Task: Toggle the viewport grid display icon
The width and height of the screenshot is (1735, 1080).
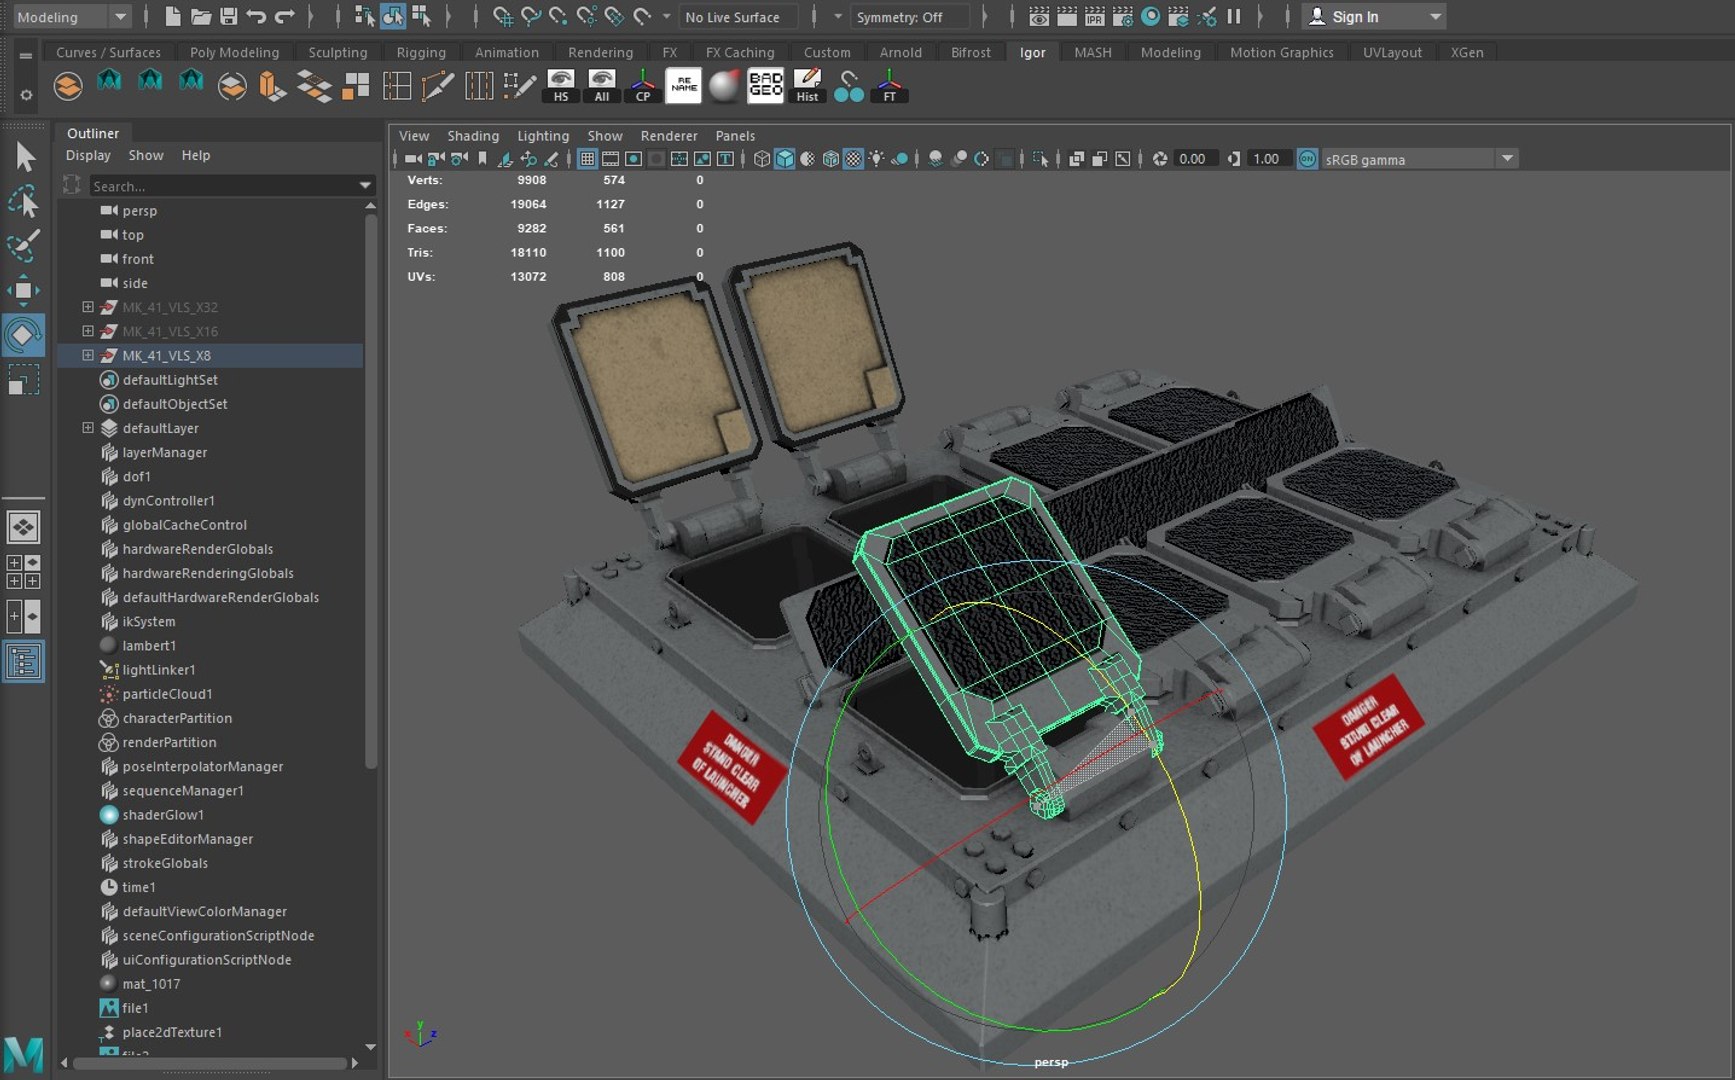Action: pos(587,159)
